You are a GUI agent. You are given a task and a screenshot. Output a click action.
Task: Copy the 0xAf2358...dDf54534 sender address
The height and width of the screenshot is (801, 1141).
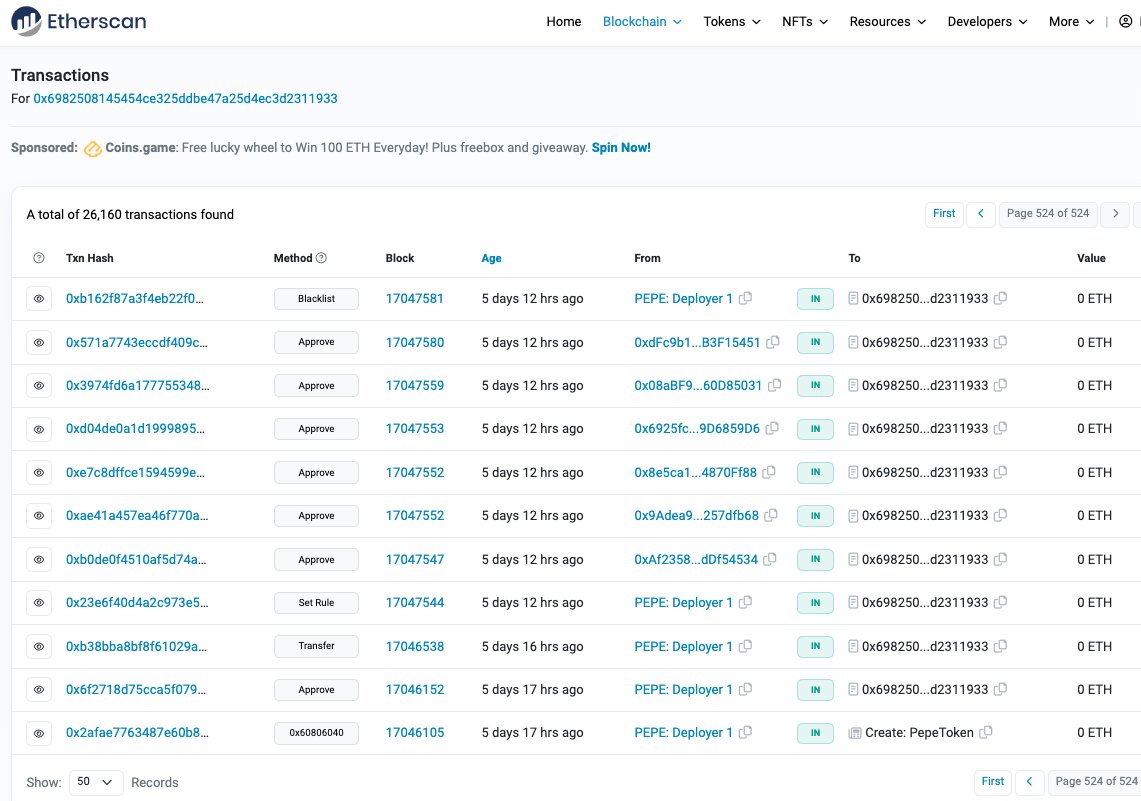[770, 559]
